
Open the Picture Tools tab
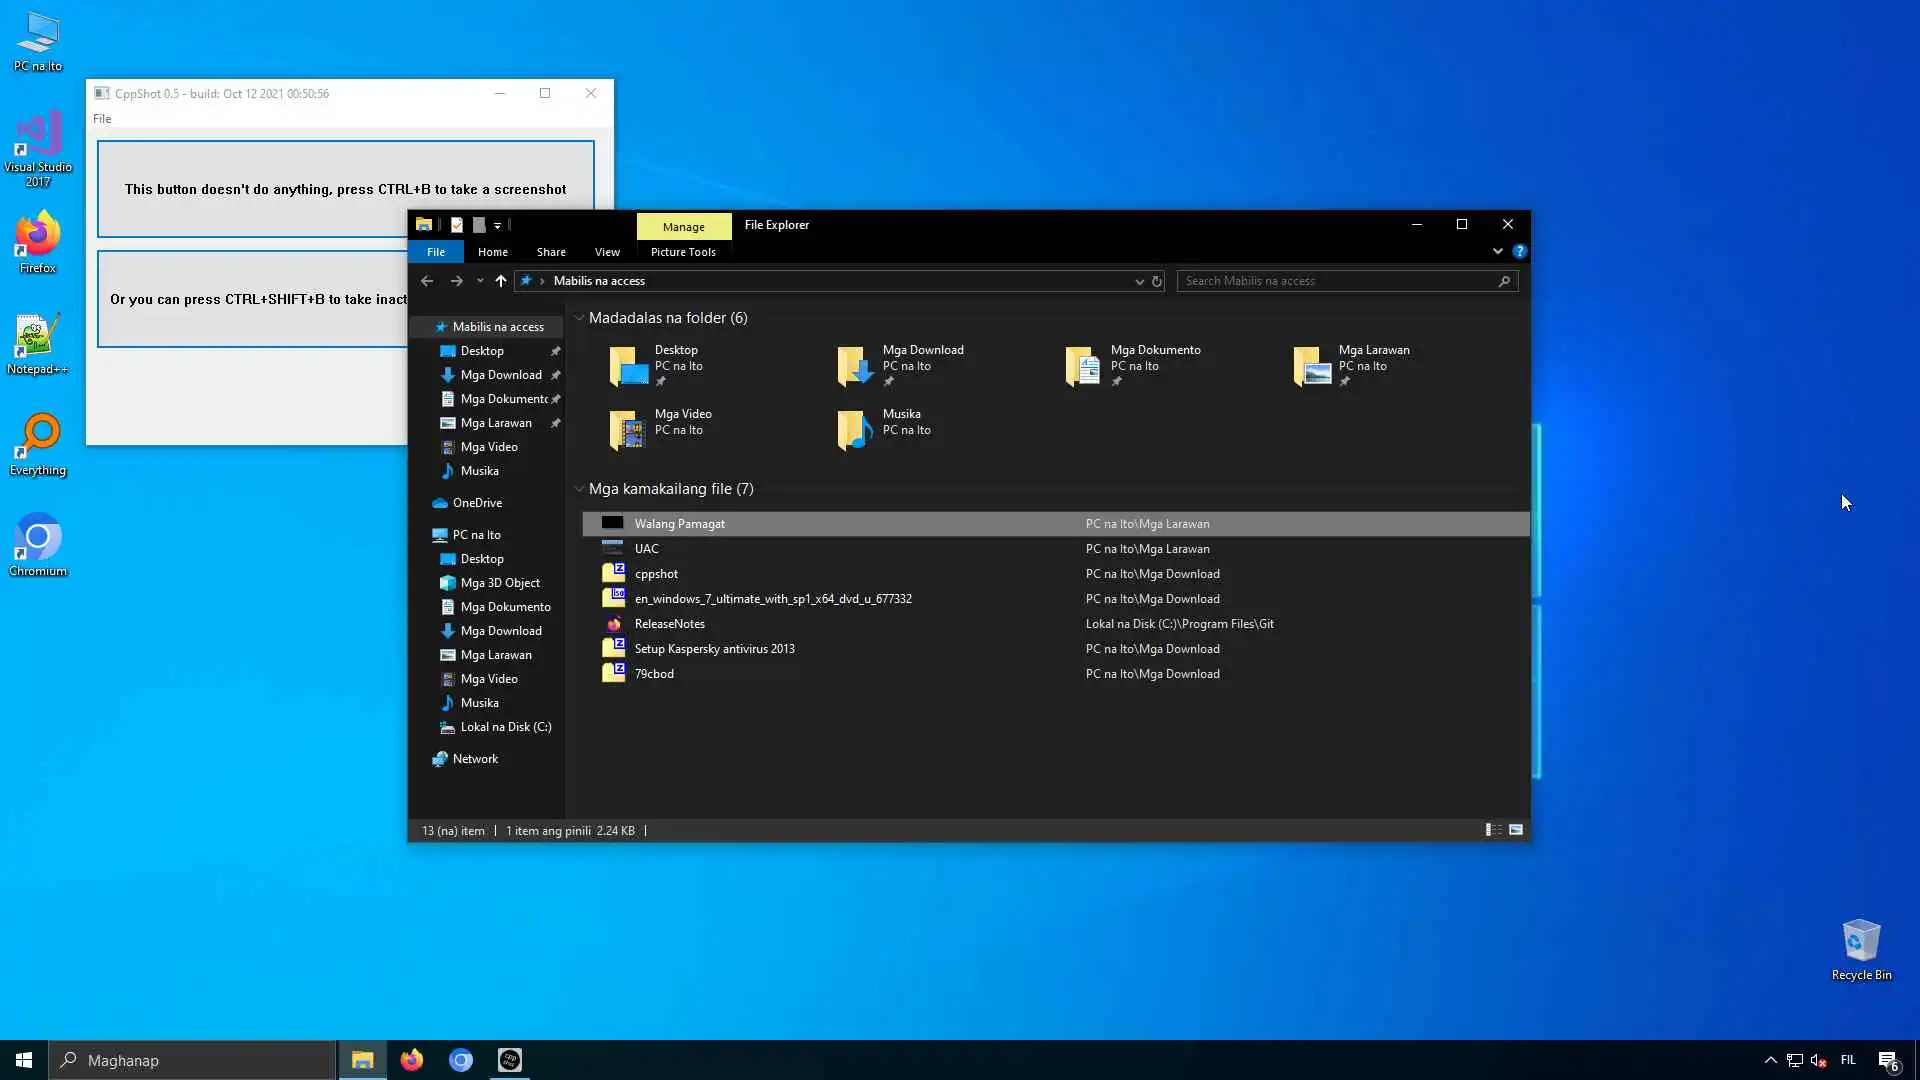(683, 252)
